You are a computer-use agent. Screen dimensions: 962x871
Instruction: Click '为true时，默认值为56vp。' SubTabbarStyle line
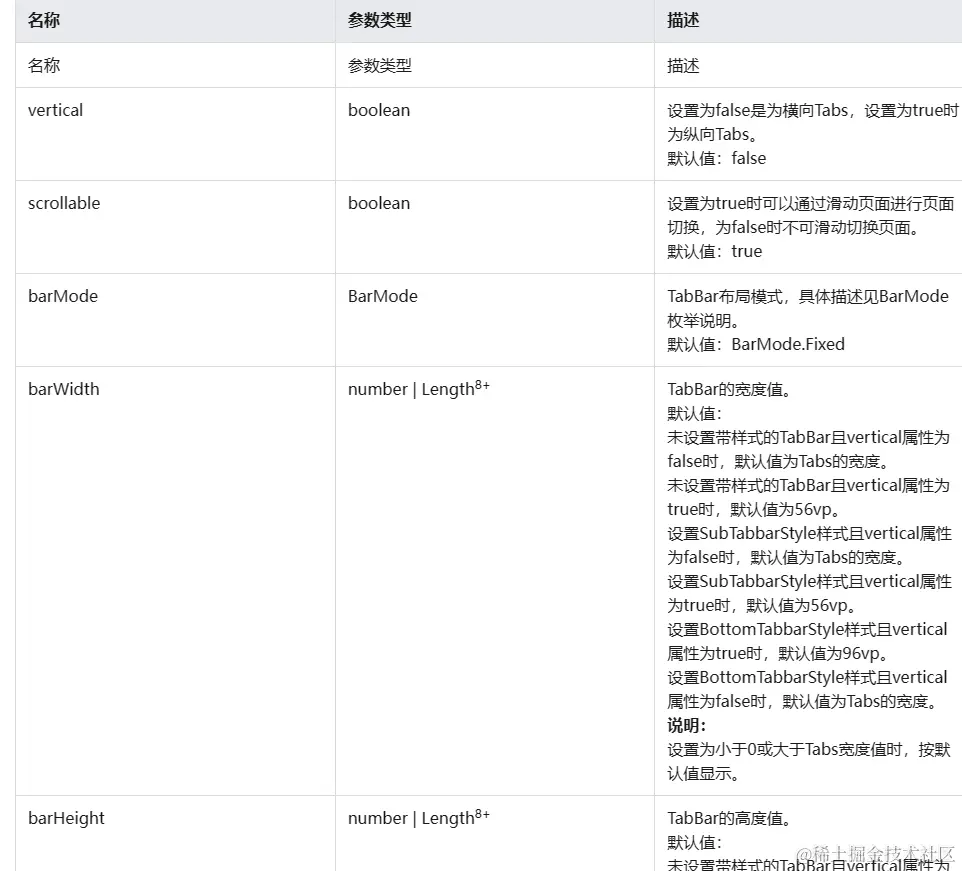(762, 605)
